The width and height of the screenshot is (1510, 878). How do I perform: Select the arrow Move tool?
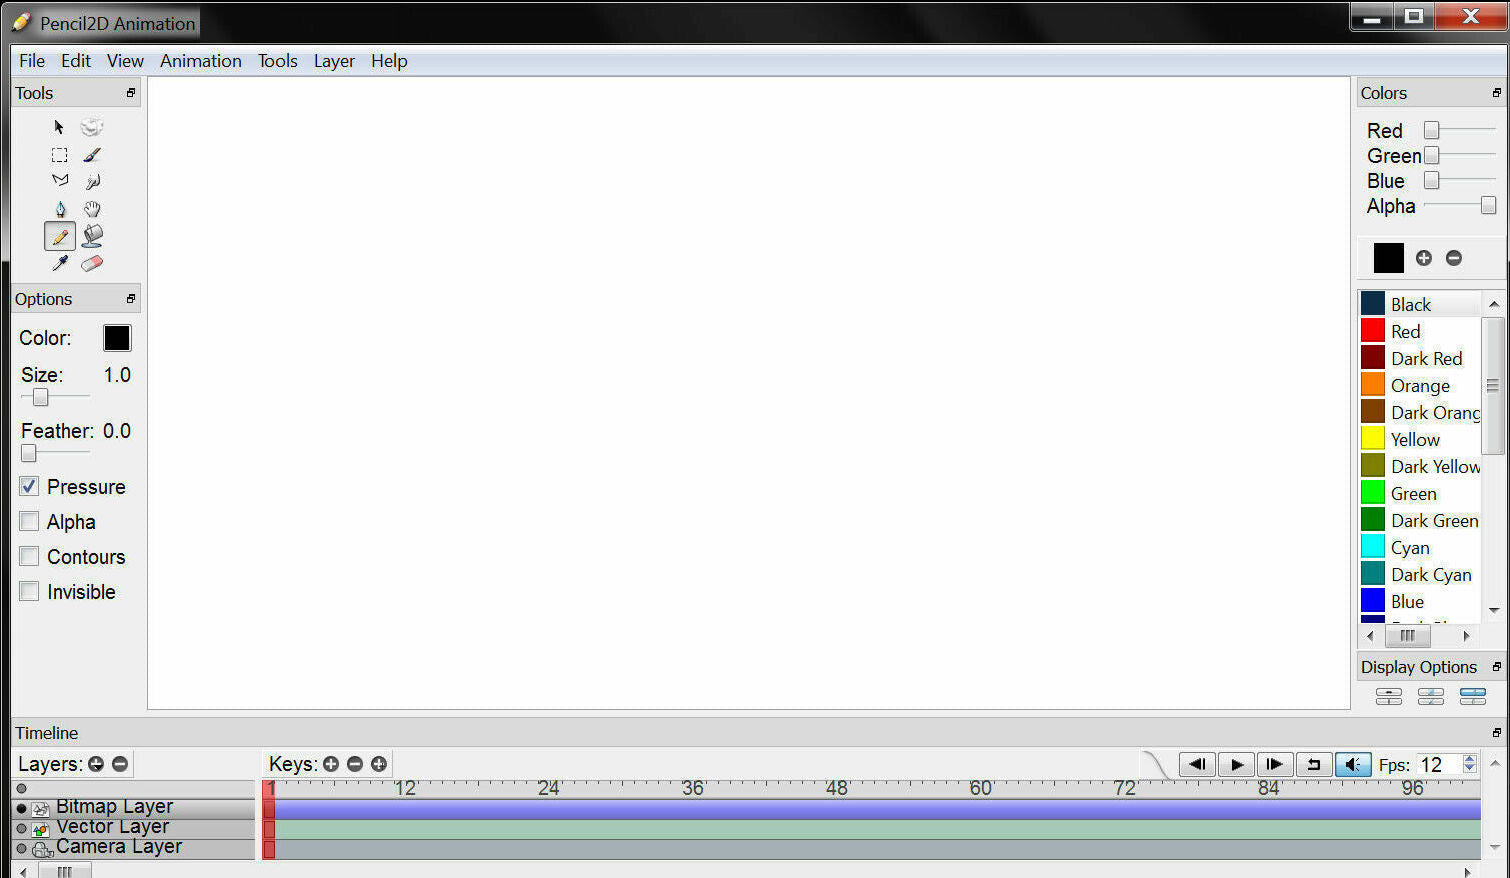[x=59, y=127]
